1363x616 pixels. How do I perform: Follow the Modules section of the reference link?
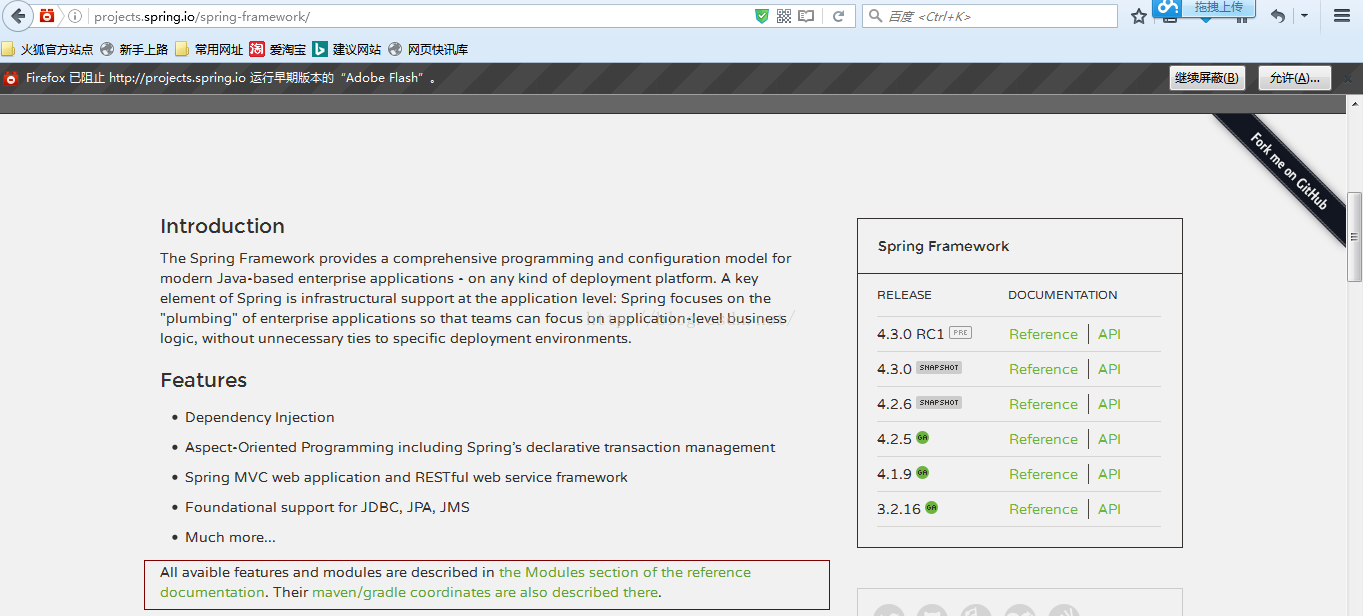click(x=624, y=573)
